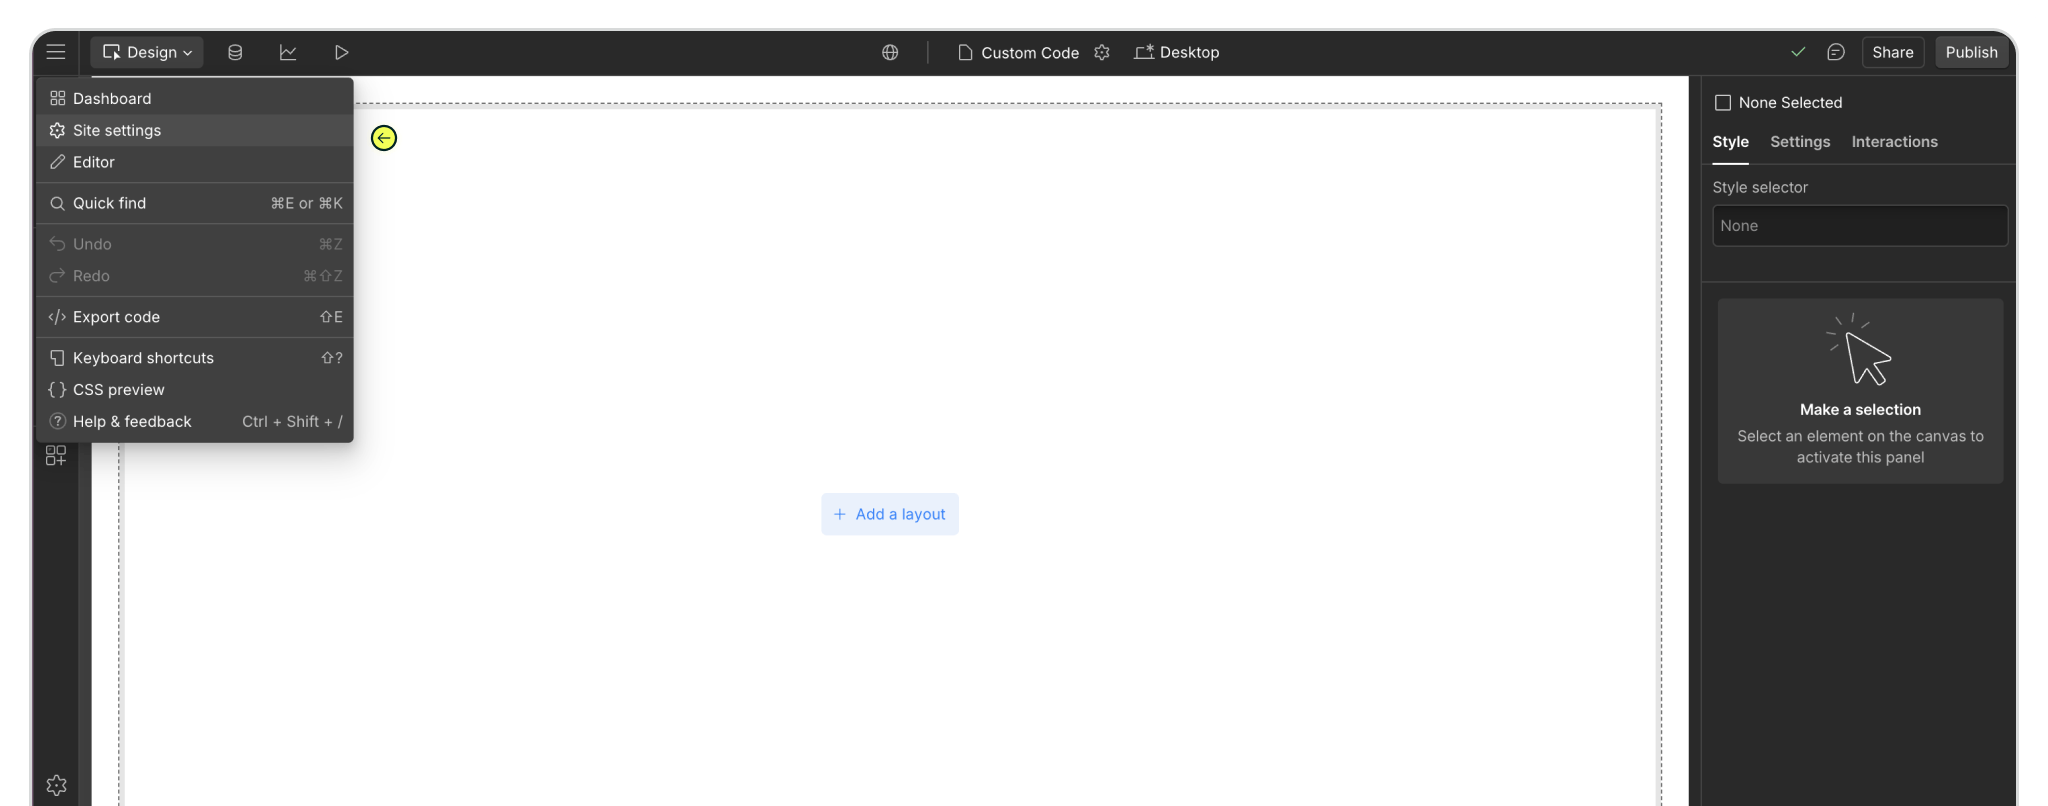The image size is (2048, 806).
Task: Open Keyboard shortcuts menu entry
Action: 195,358
